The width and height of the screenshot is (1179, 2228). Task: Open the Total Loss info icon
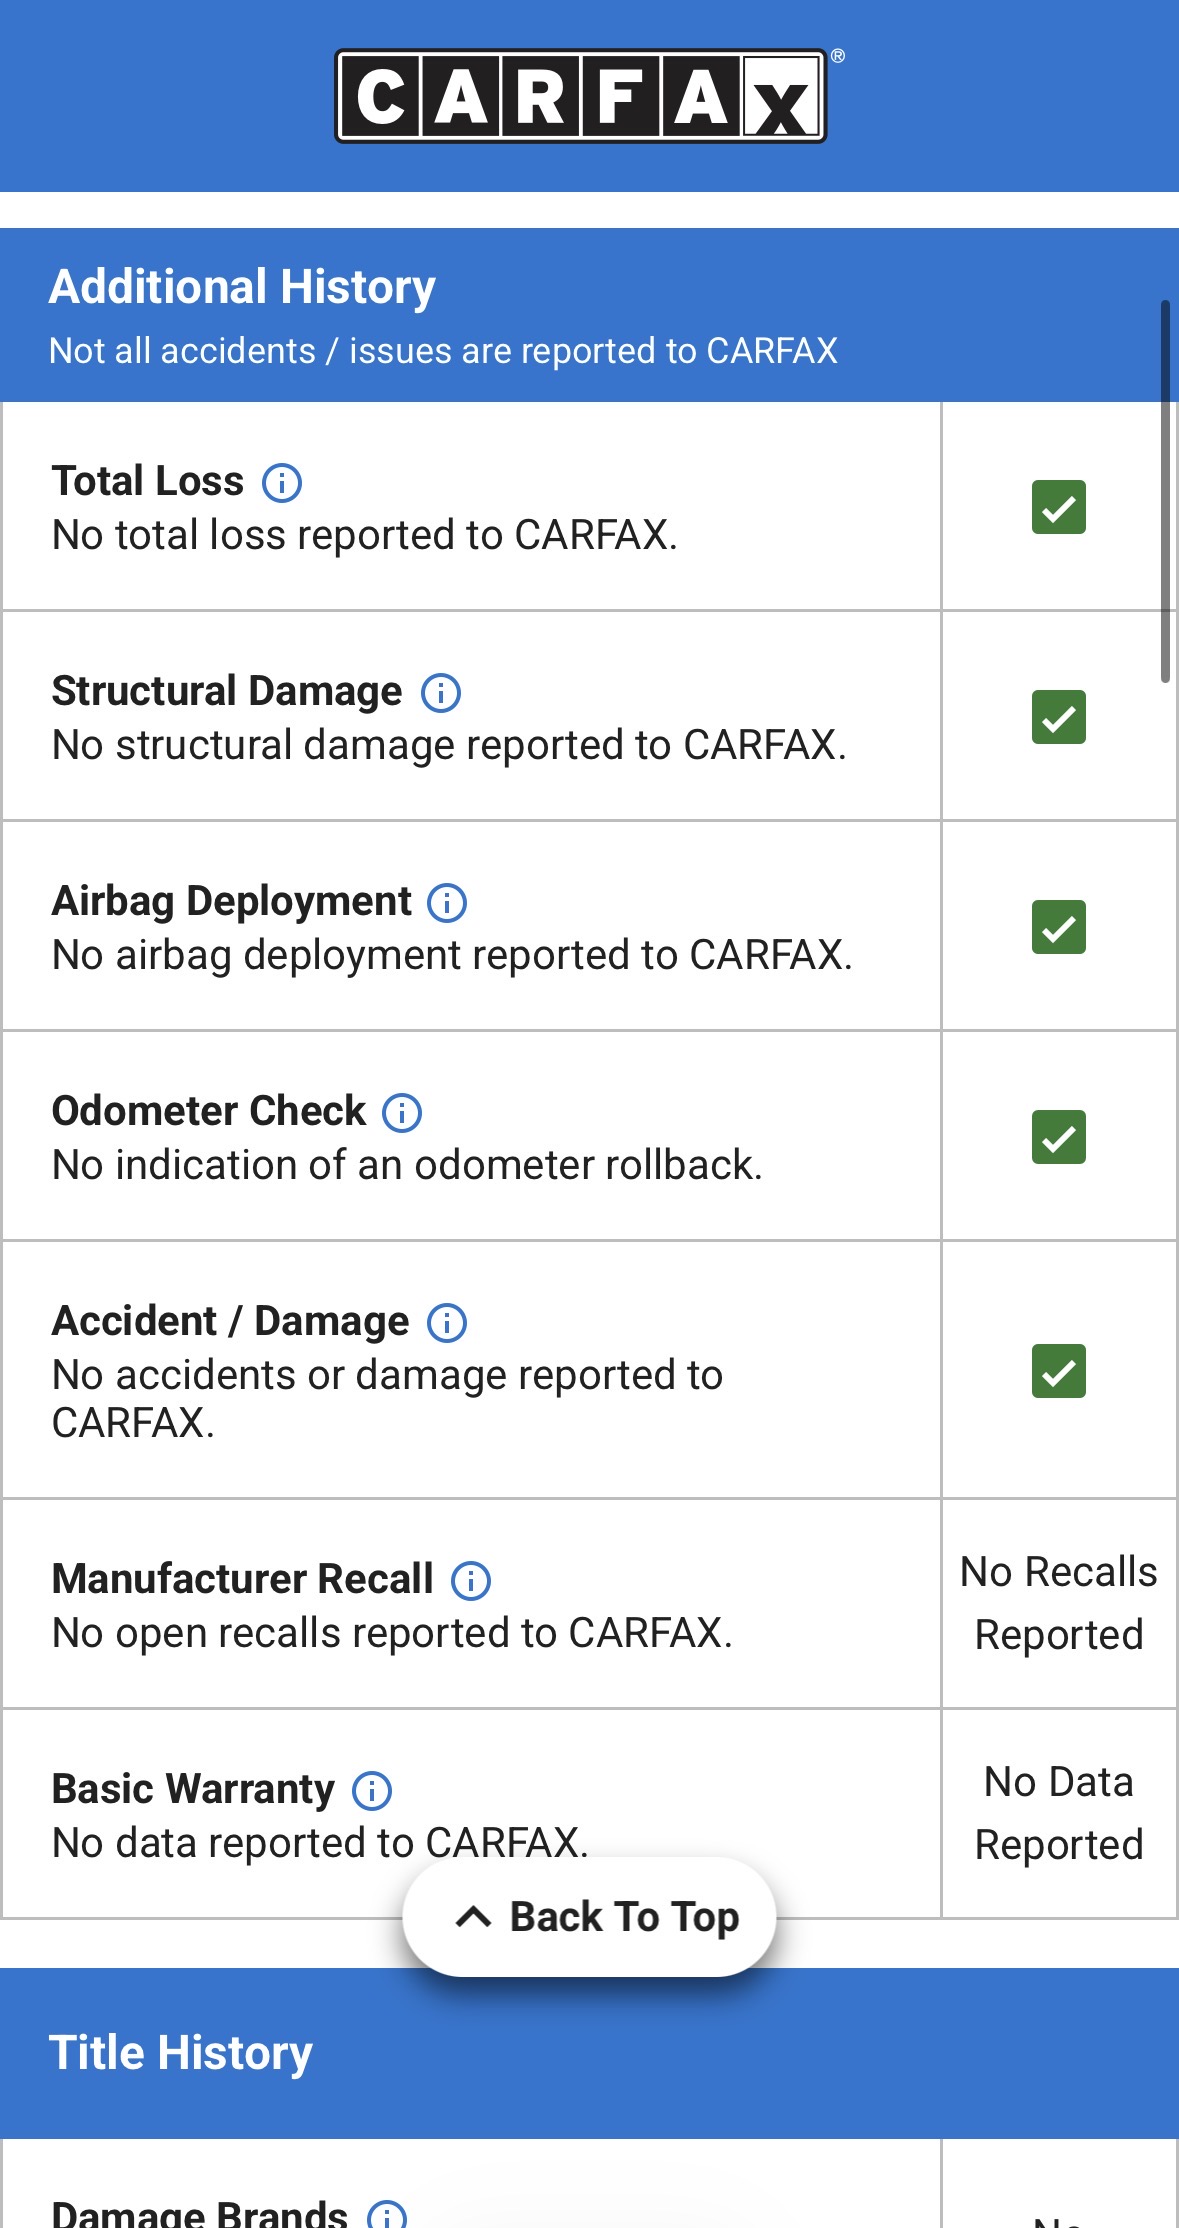pyautogui.click(x=282, y=483)
